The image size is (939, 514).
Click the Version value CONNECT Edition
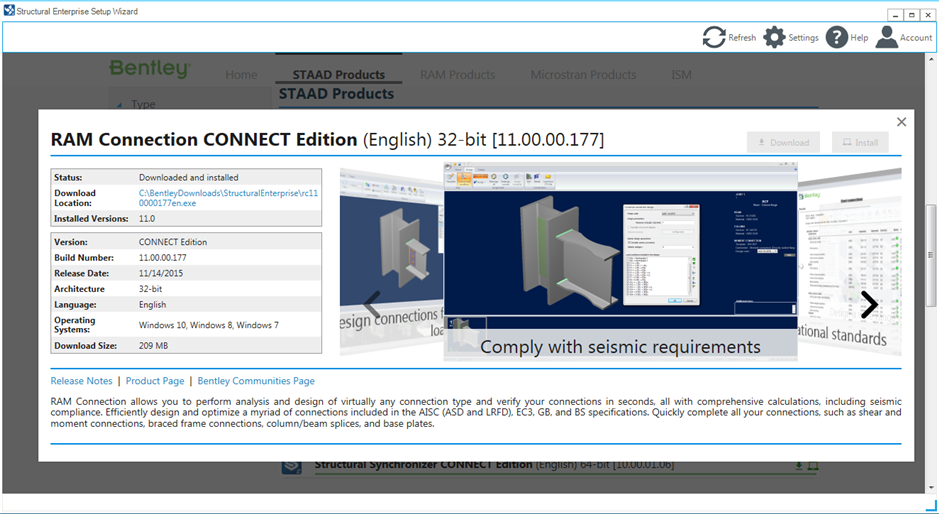[173, 242]
